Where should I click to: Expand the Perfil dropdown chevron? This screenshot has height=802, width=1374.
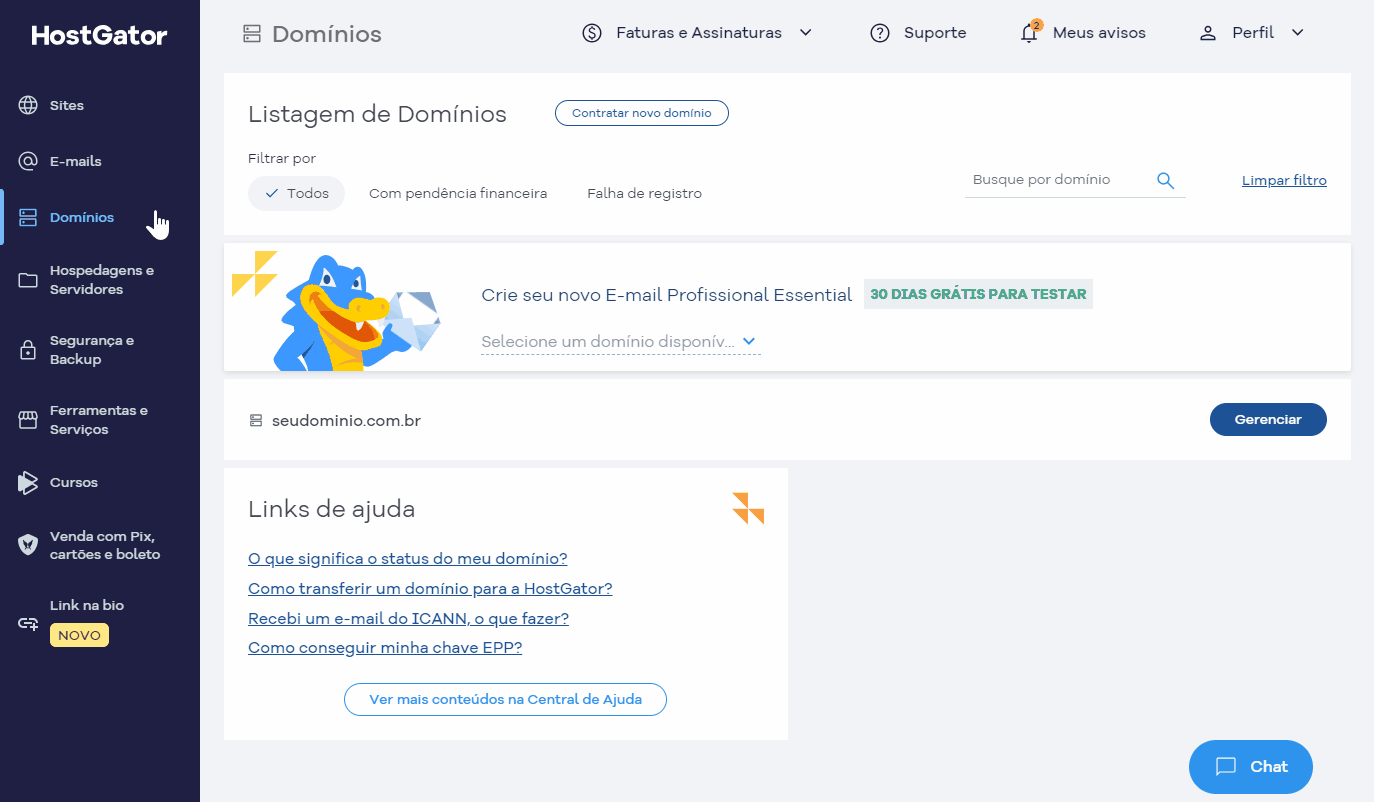point(1298,33)
